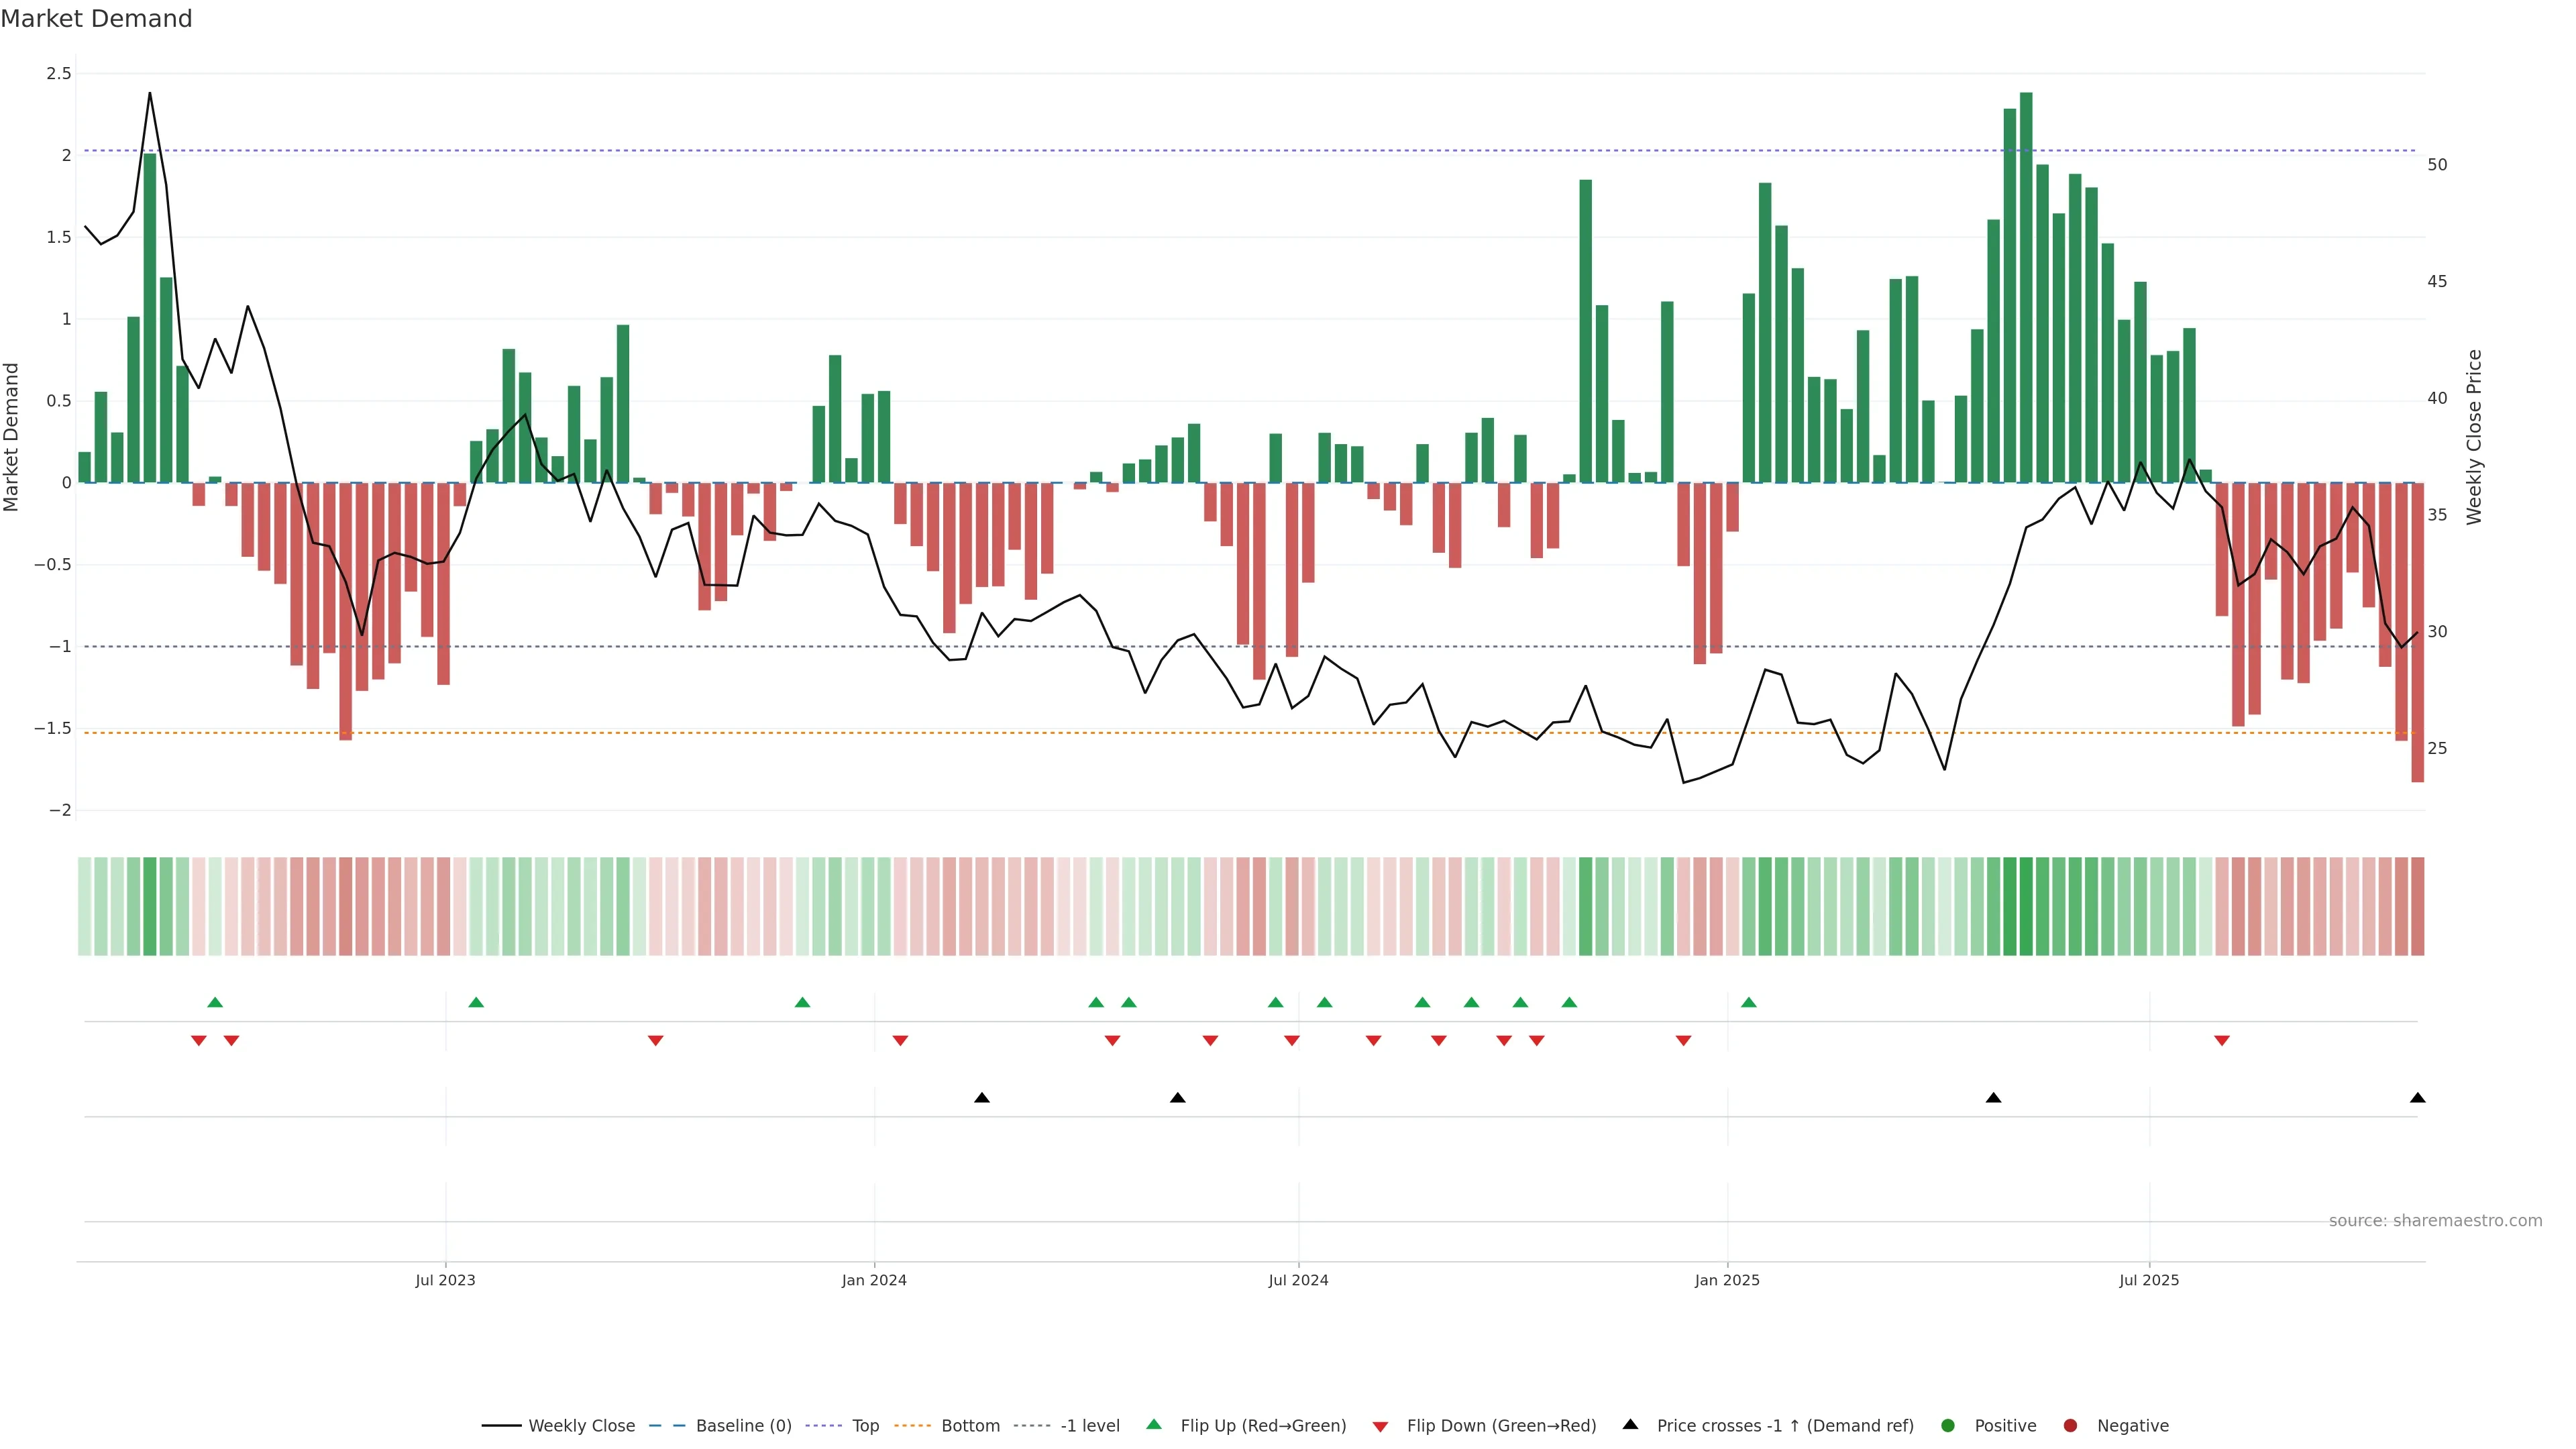Click the last green Flip Up marker after Jan 2025
Image resolution: width=2576 pixels, height=1449 pixels.
(1748, 1002)
